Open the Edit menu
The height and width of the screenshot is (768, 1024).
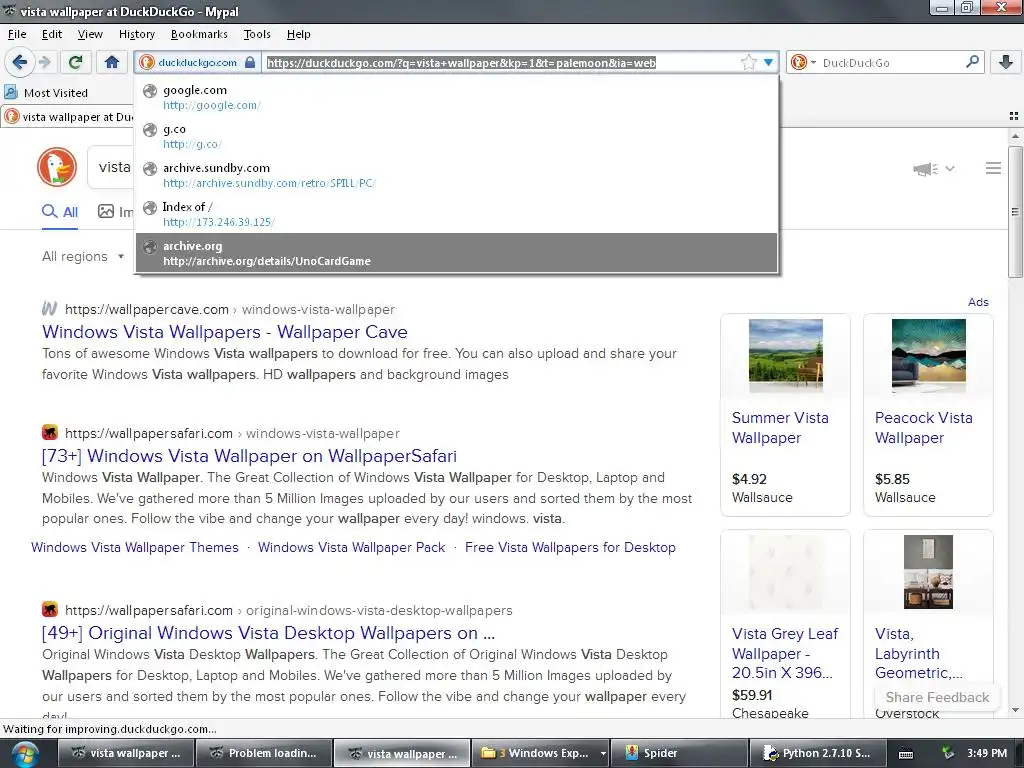52,34
